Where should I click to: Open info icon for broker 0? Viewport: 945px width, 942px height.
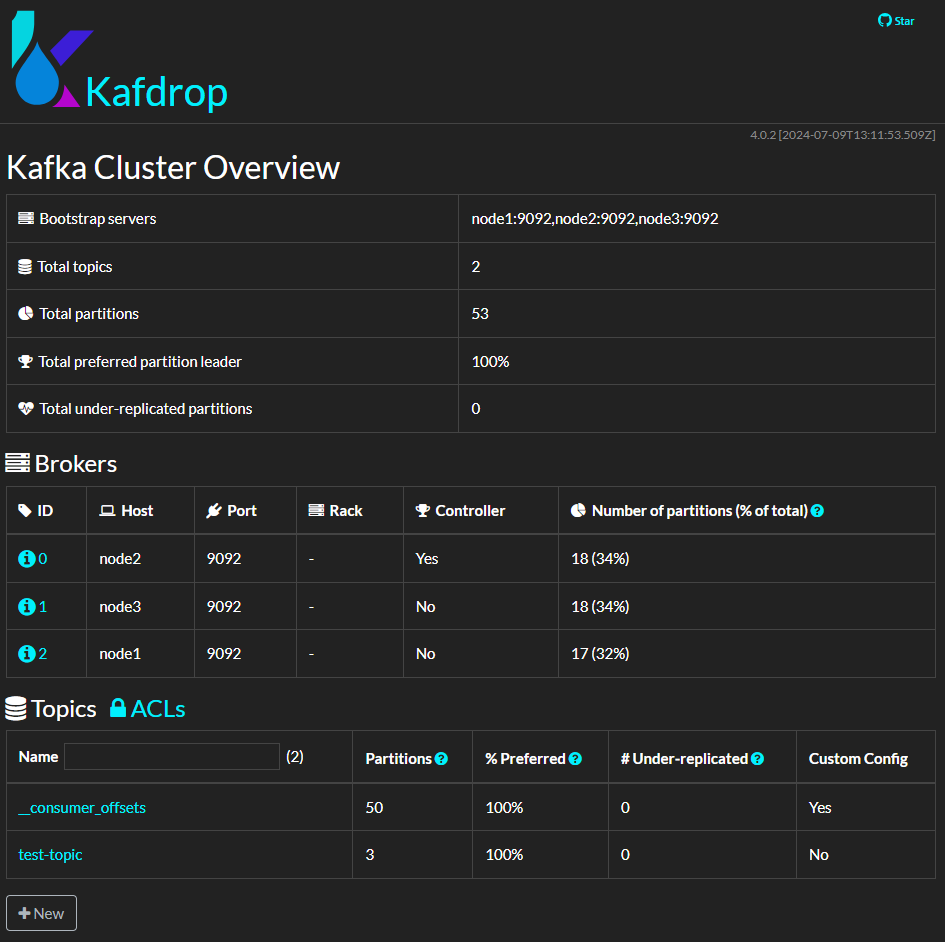[27, 559]
